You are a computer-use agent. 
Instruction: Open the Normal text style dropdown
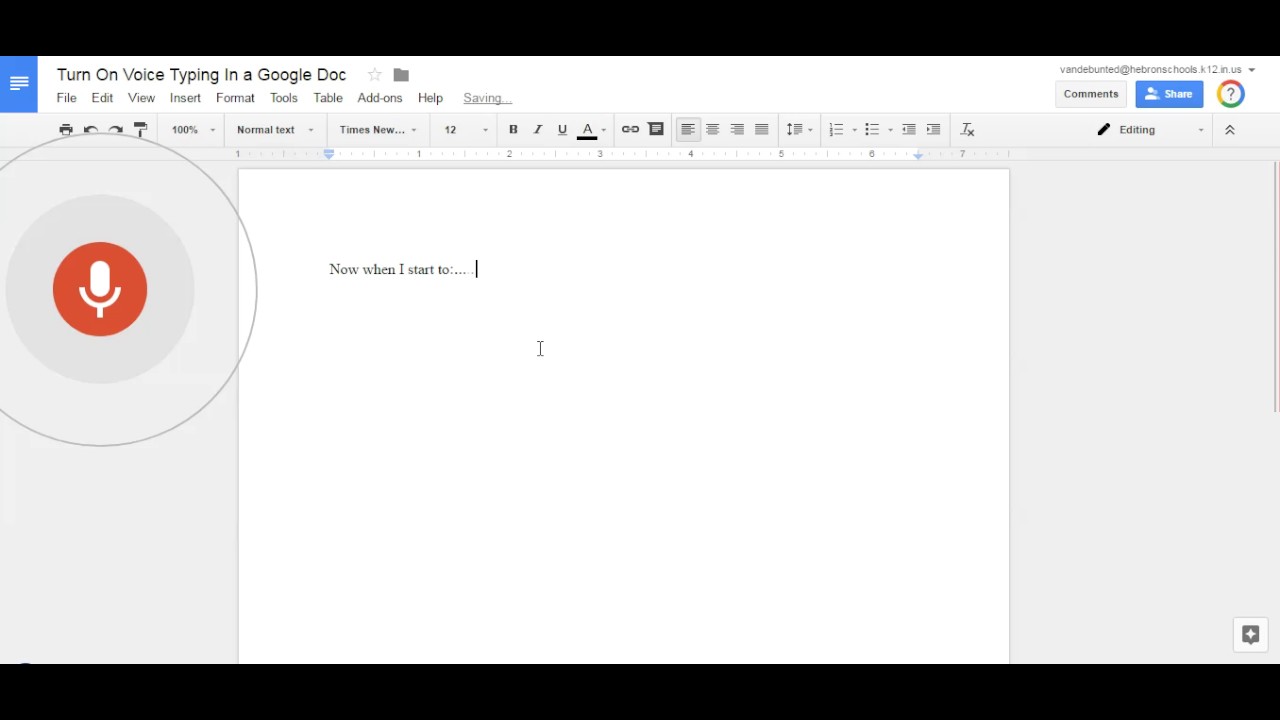[x=275, y=130]
